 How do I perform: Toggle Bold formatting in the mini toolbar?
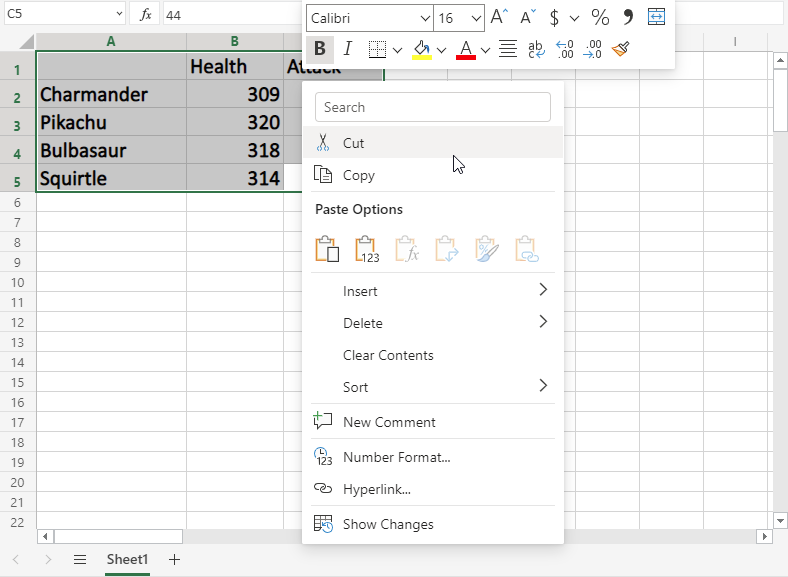(x=320, y=49)
